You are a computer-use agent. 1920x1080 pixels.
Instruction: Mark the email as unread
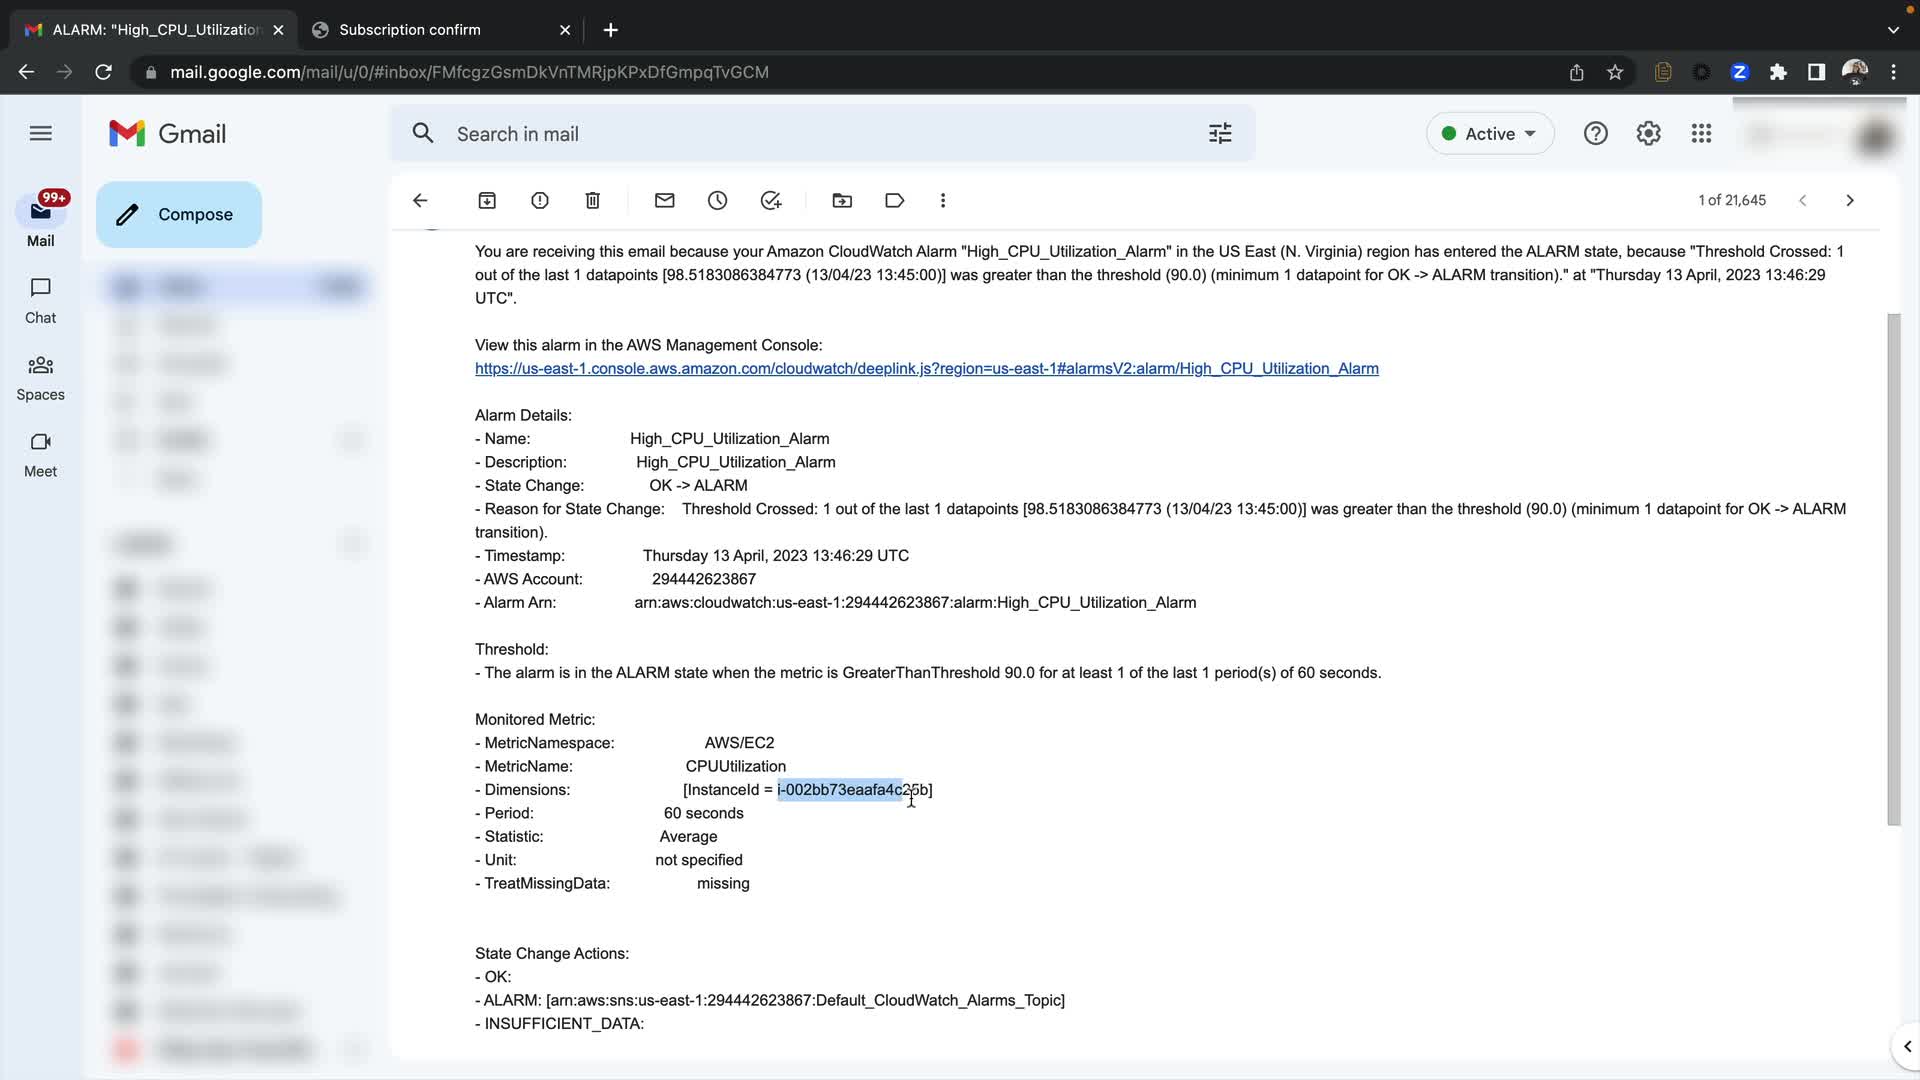coord(665,200)
